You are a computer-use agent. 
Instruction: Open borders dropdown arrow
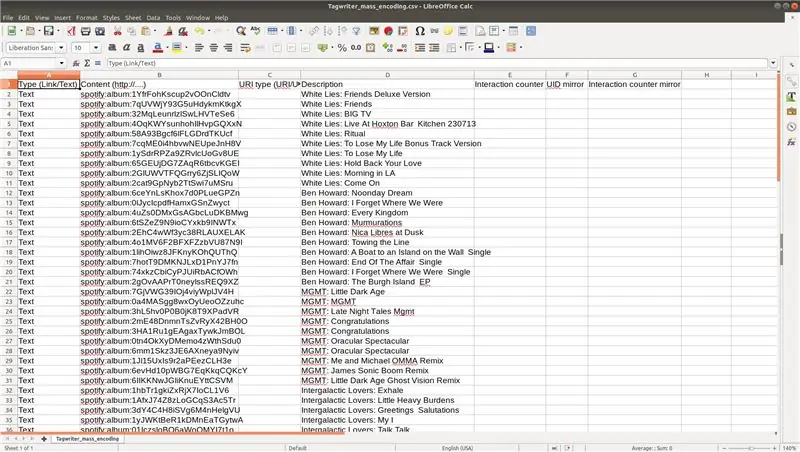pos(461,47)
